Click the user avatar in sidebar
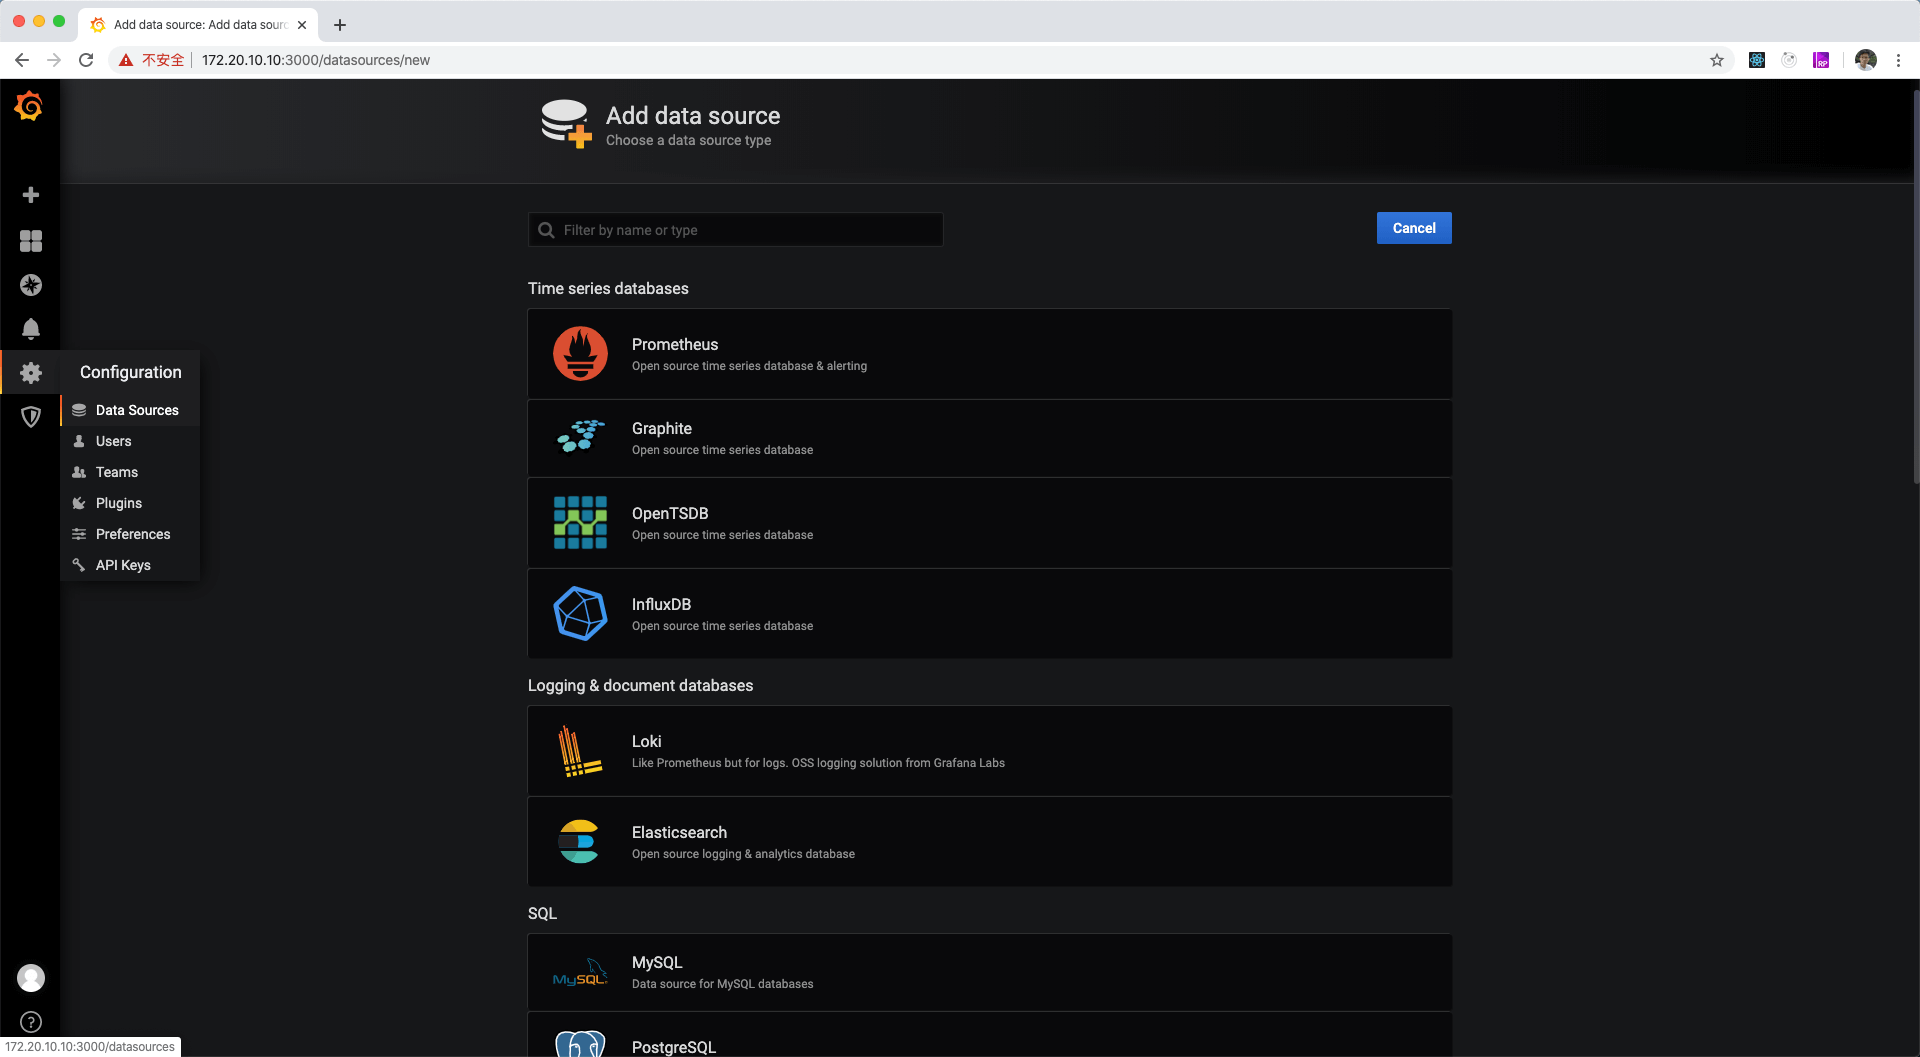Viewport: 1920px width, 1057px height. click(x=31, y=978)
